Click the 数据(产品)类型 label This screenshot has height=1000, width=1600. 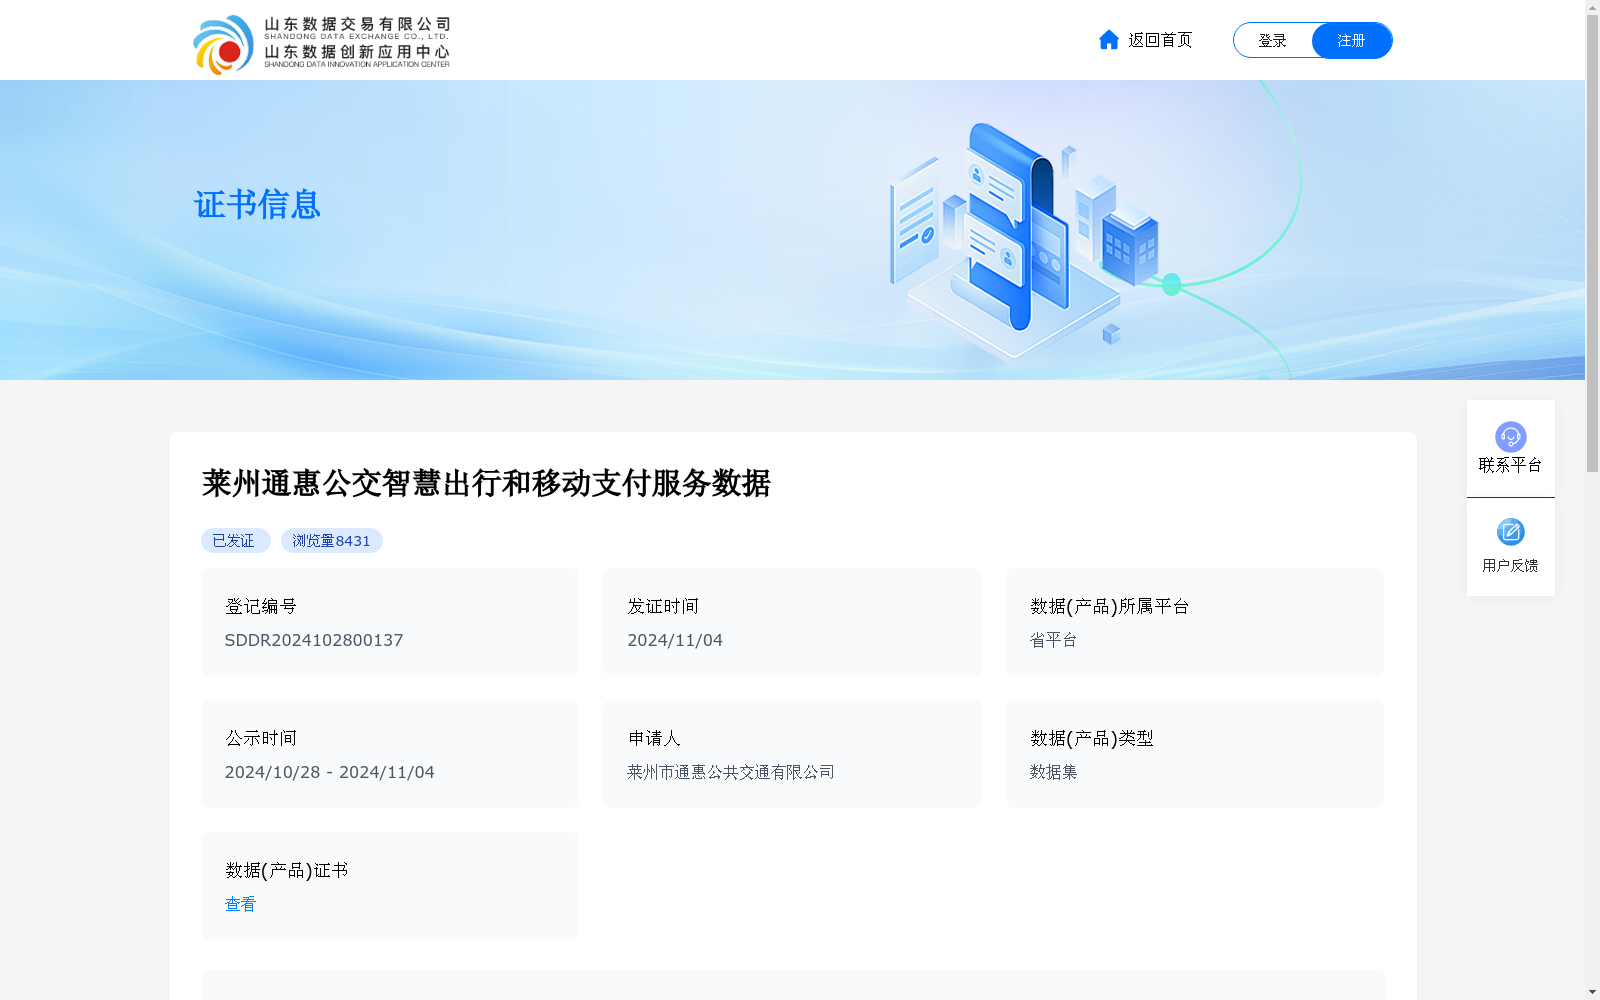tap(1091, 738)
